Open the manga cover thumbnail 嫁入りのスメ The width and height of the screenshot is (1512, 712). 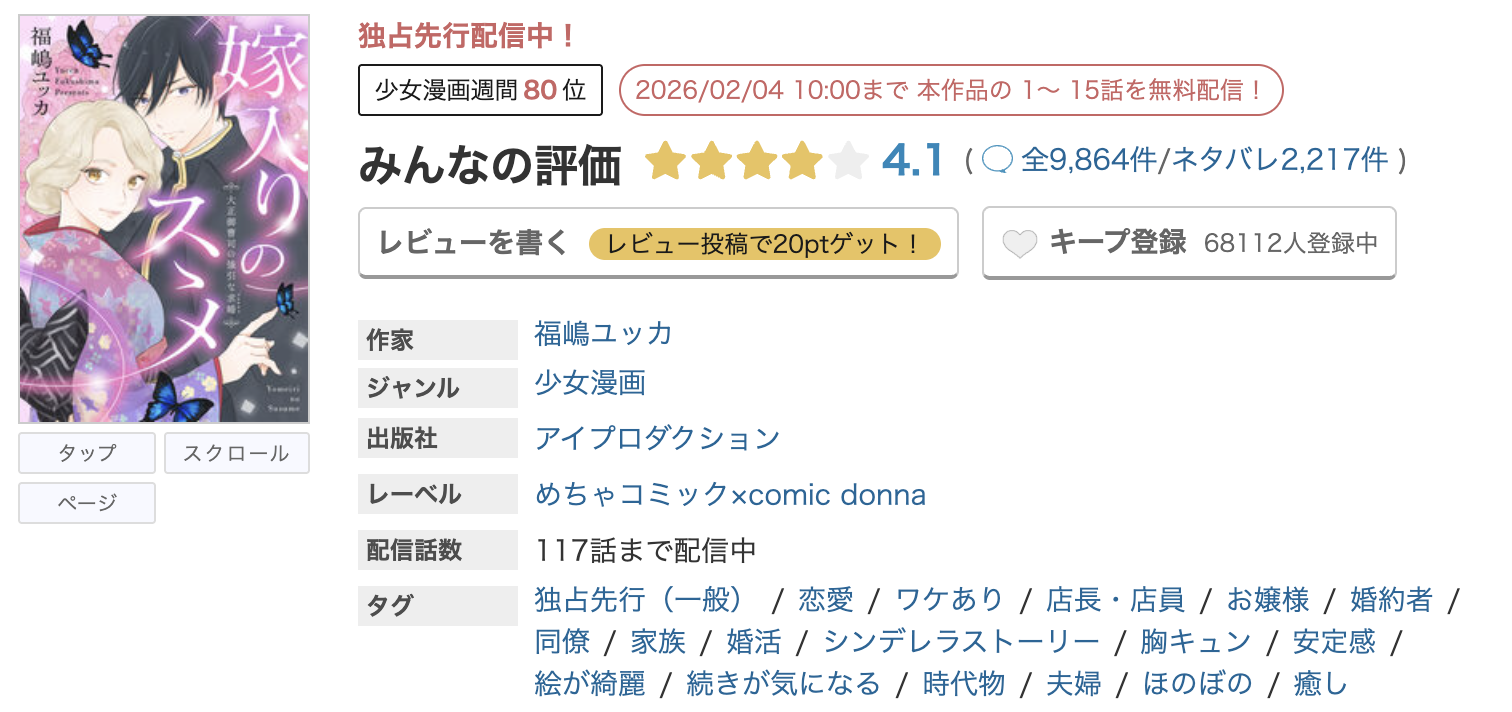point(163,215)
